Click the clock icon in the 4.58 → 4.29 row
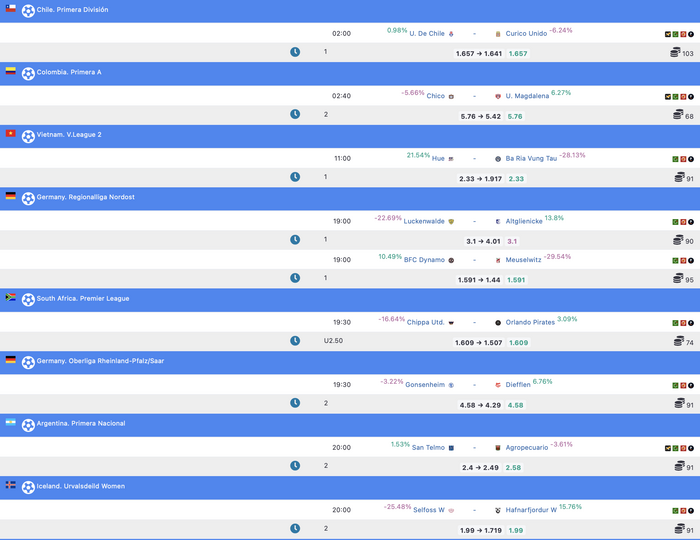Viewport: 700px width, 540px height. (x=295, y=403)
